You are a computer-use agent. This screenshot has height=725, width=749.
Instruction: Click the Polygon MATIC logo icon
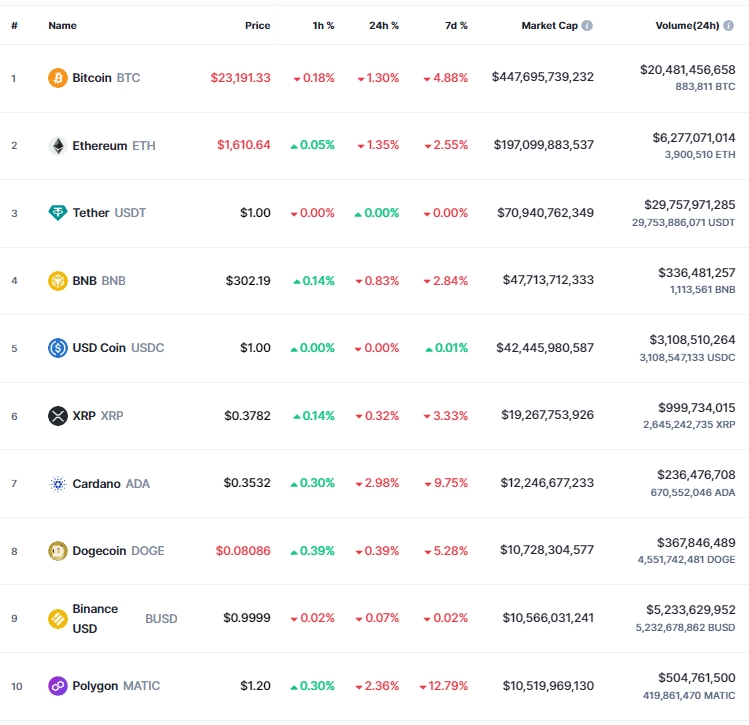point(58,686)
